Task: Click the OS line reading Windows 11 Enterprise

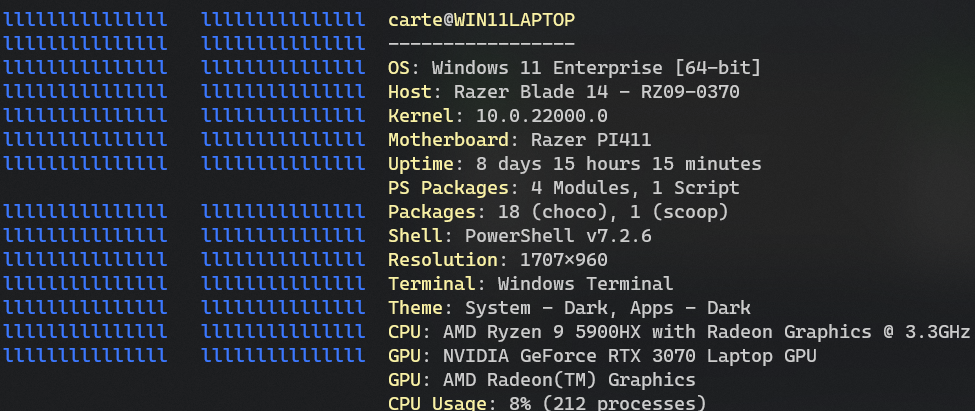Action: click(574, 68)
